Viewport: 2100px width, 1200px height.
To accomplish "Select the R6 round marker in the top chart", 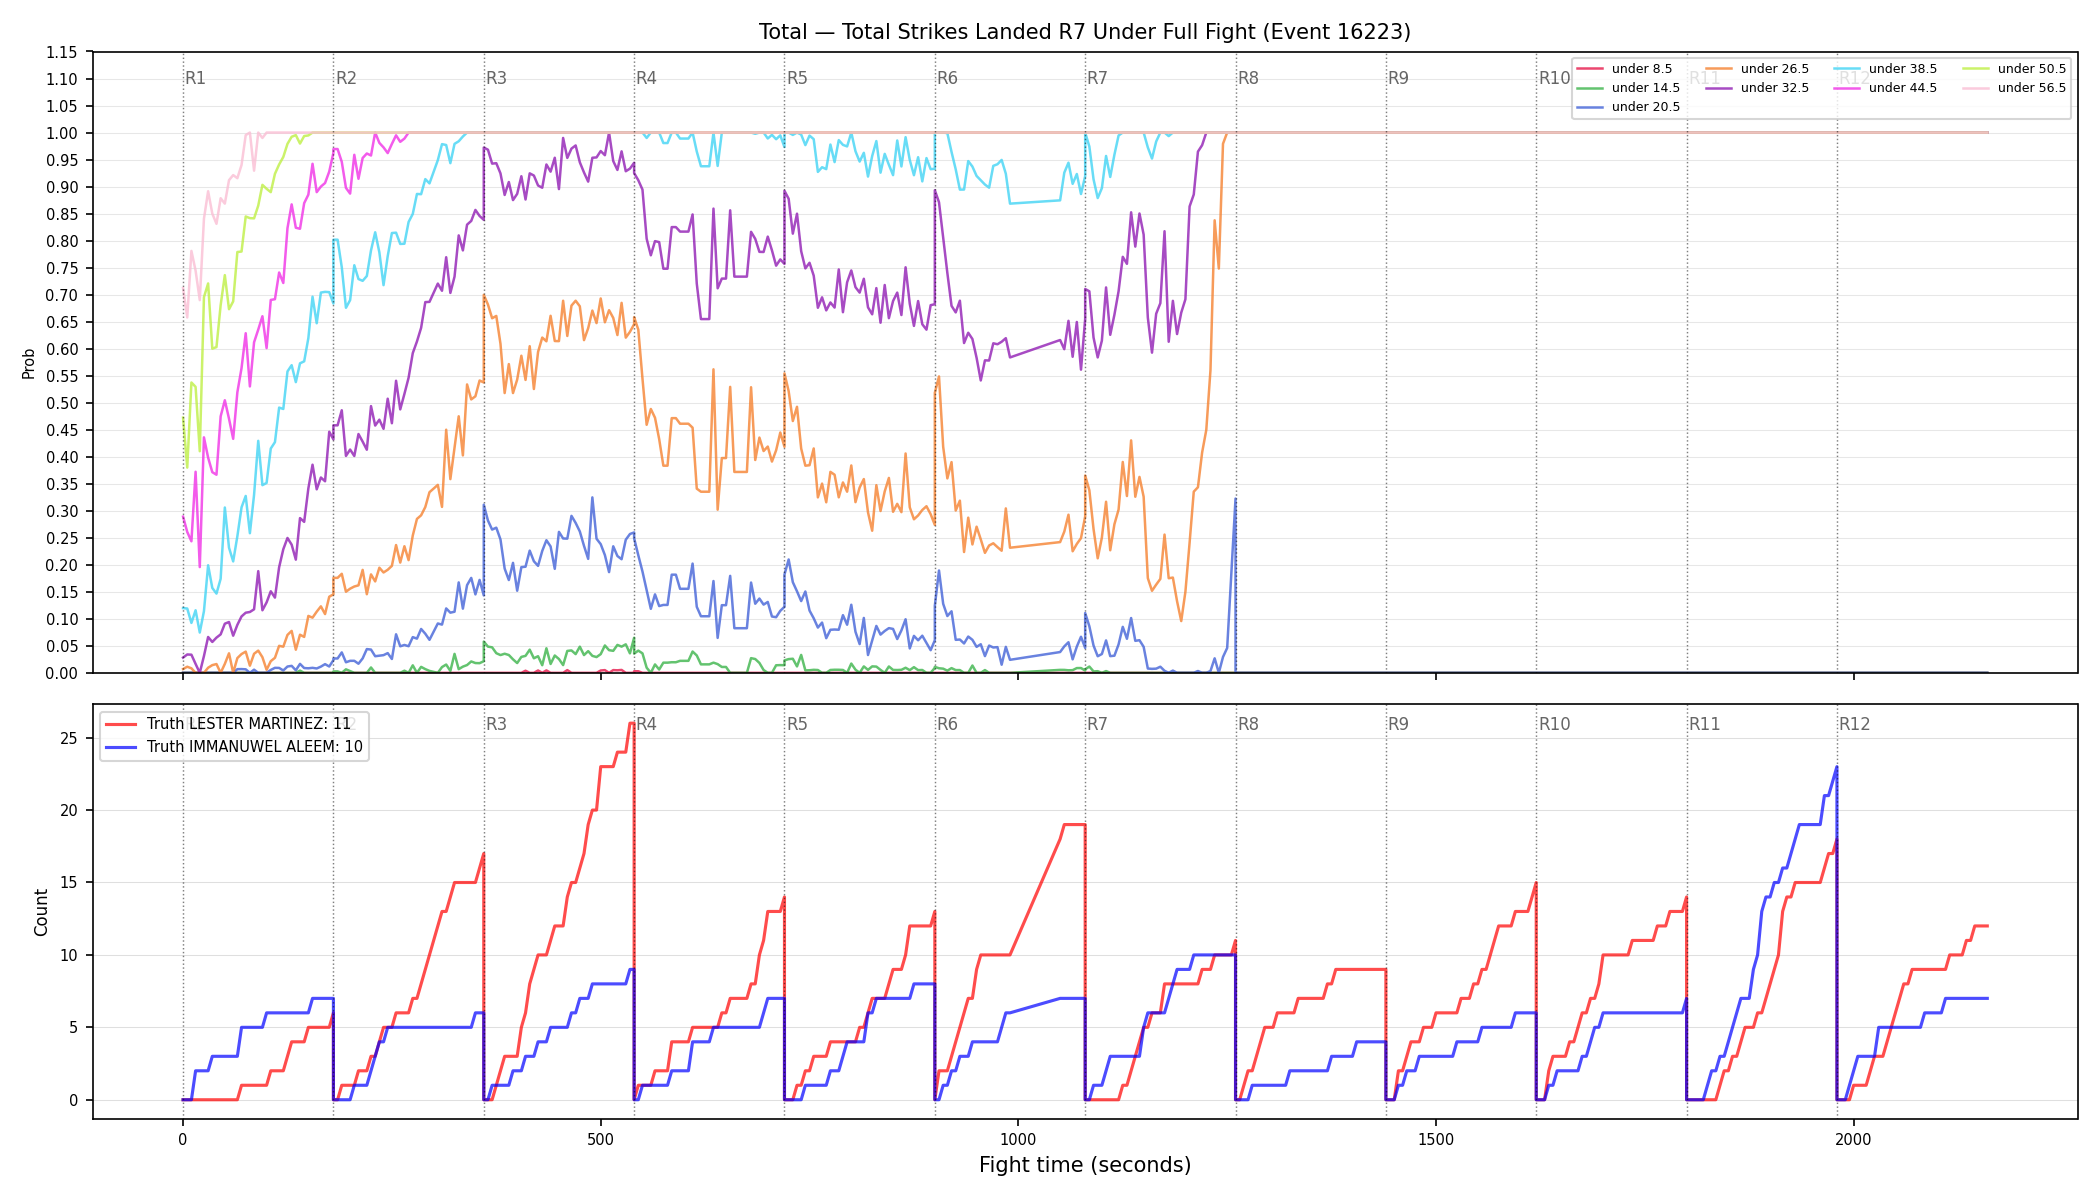I will click(947, 78).
